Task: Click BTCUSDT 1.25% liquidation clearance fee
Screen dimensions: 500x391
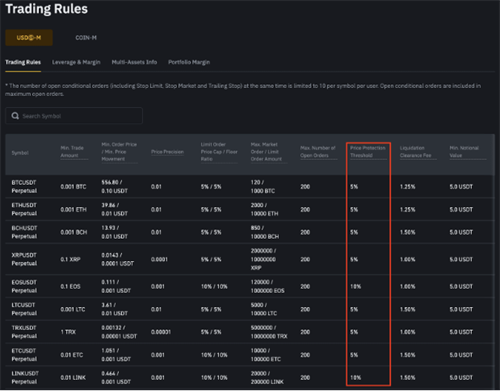Action: click(x=408, y=187)
